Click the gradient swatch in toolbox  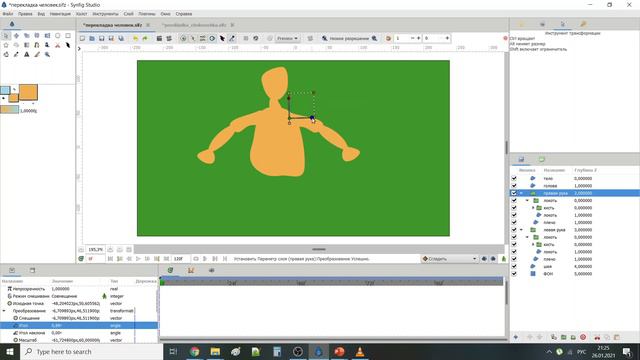pyautogui.click(x=9, y=110)
